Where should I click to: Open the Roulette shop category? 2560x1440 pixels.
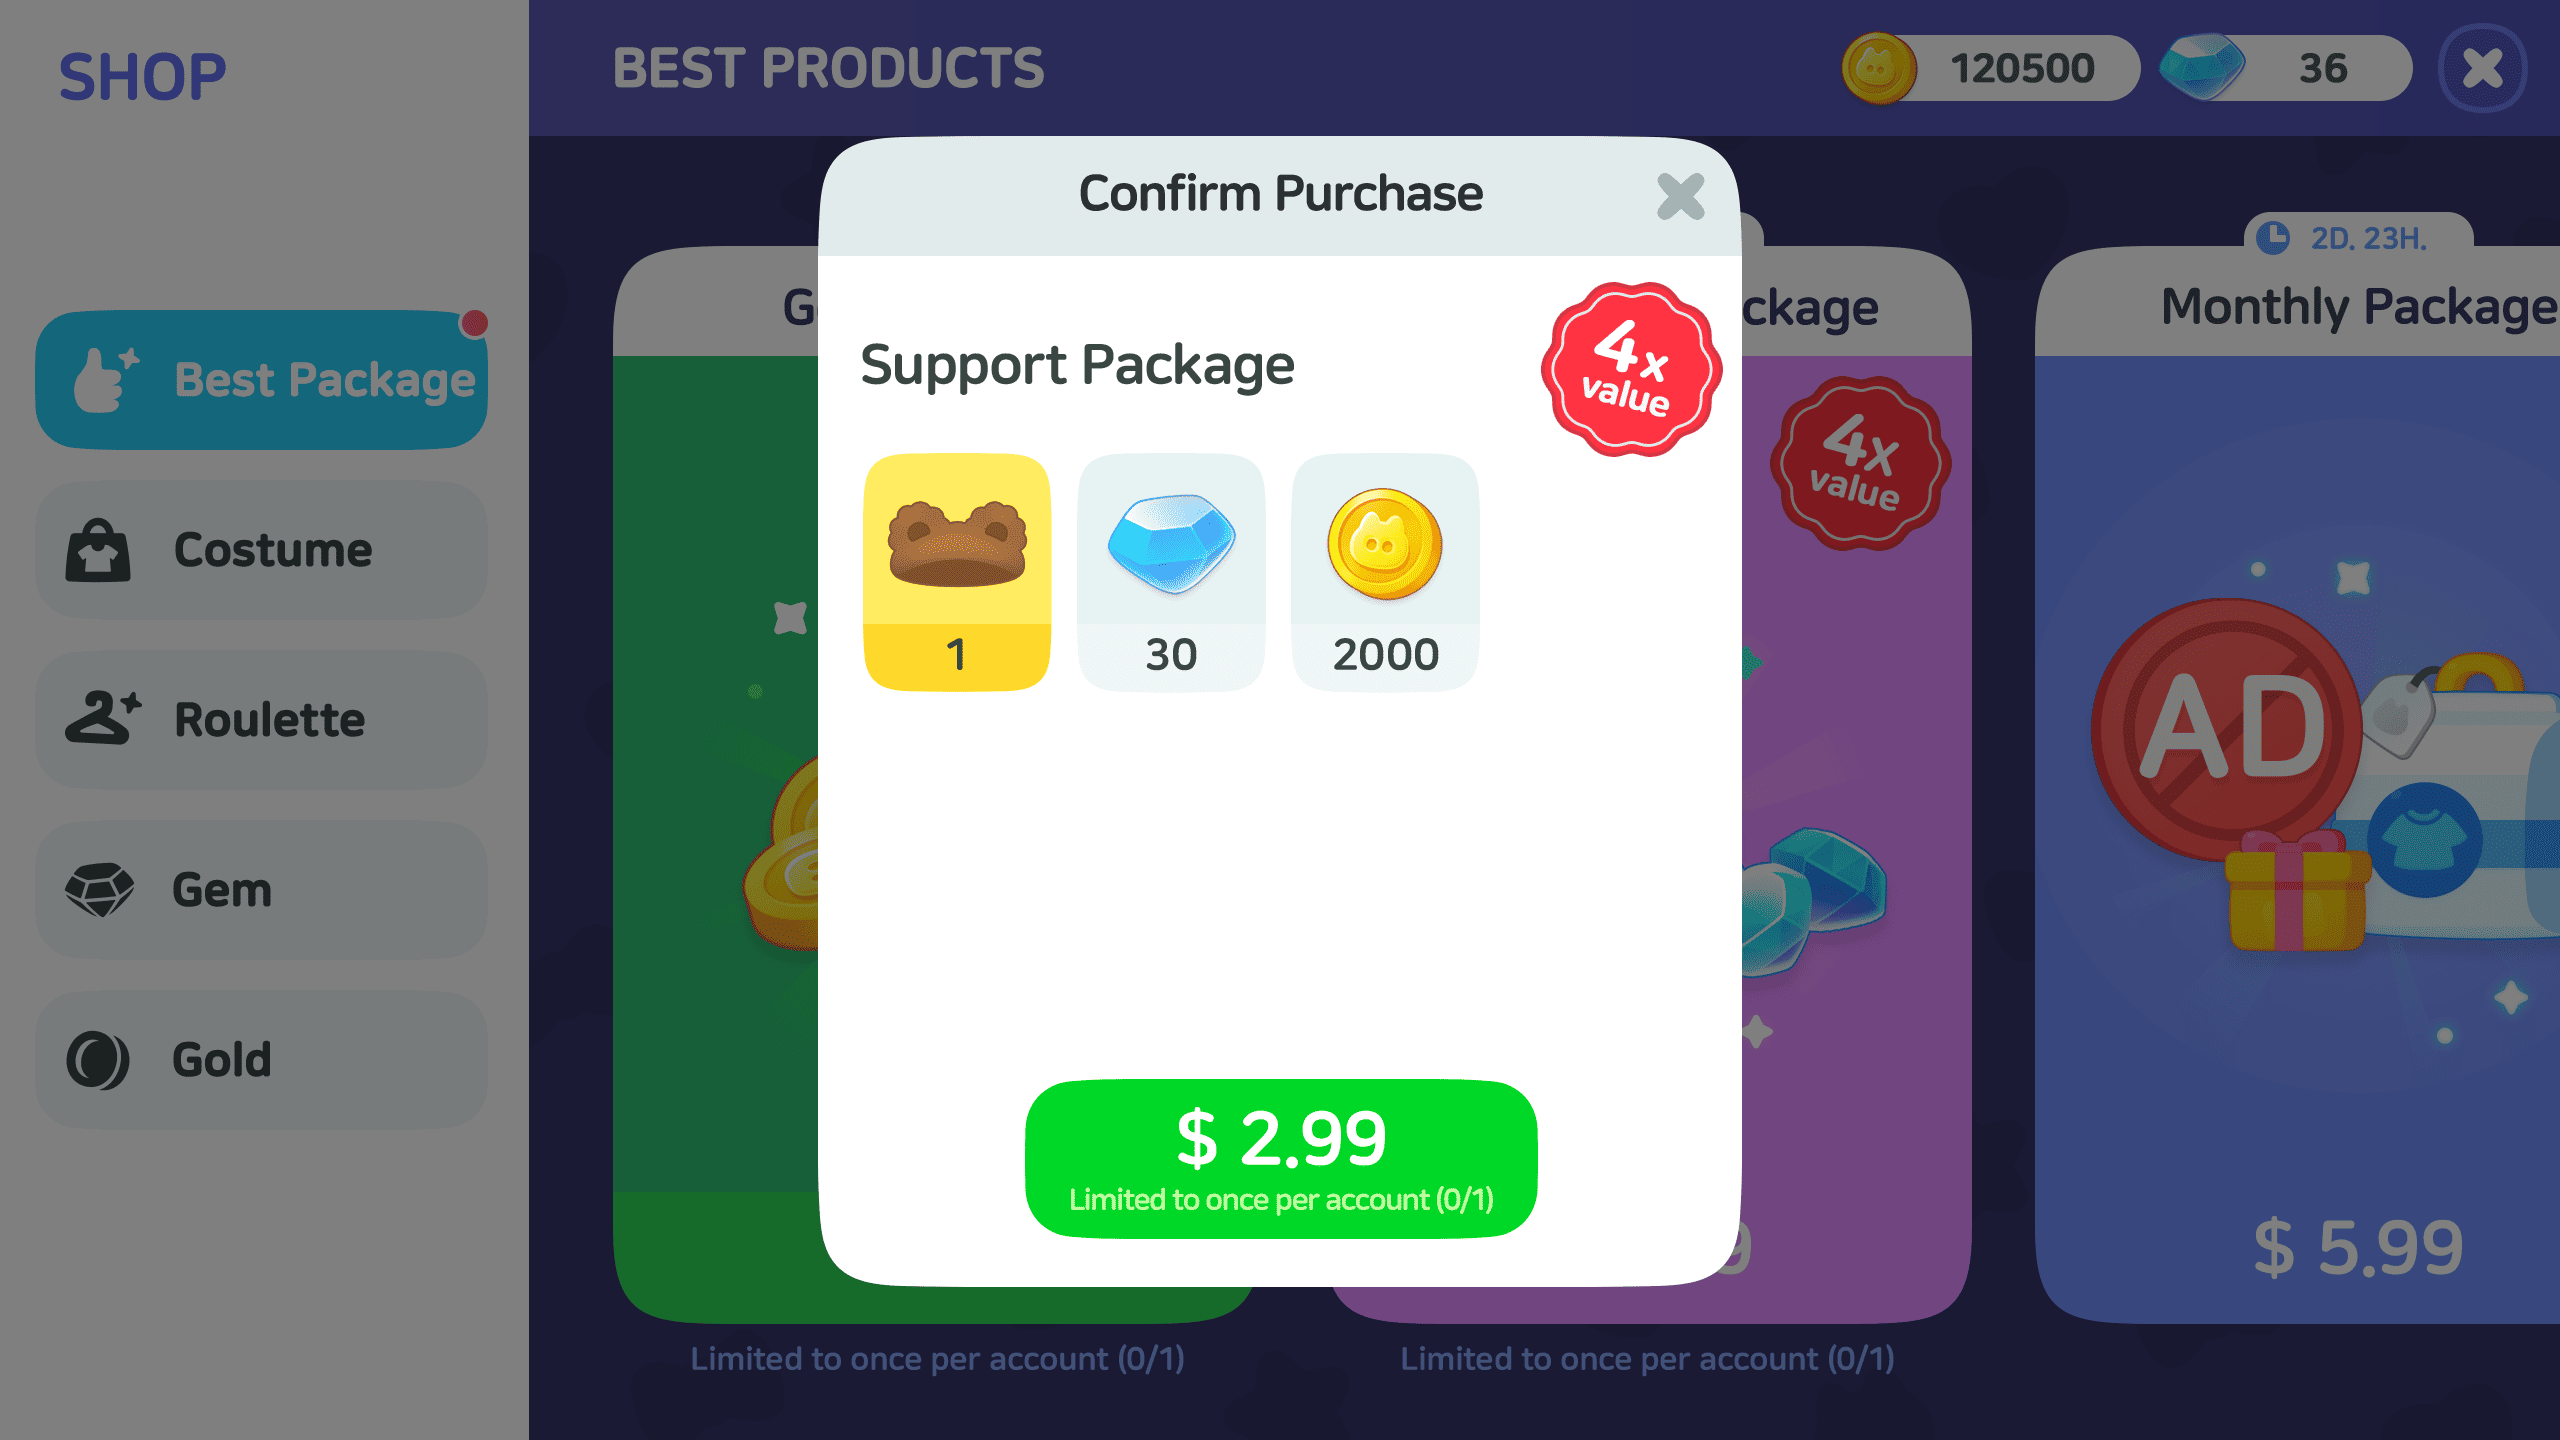(262, 720)
